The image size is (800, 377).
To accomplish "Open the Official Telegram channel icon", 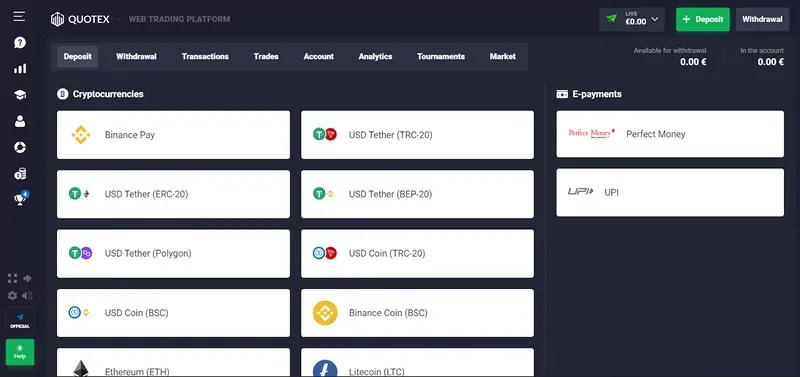I will click(x=20, y=320).
